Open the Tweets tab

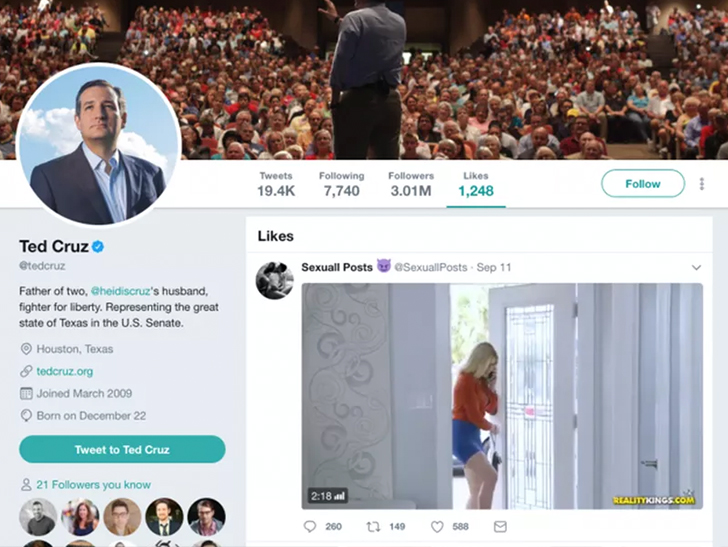(x=275, y=184)
